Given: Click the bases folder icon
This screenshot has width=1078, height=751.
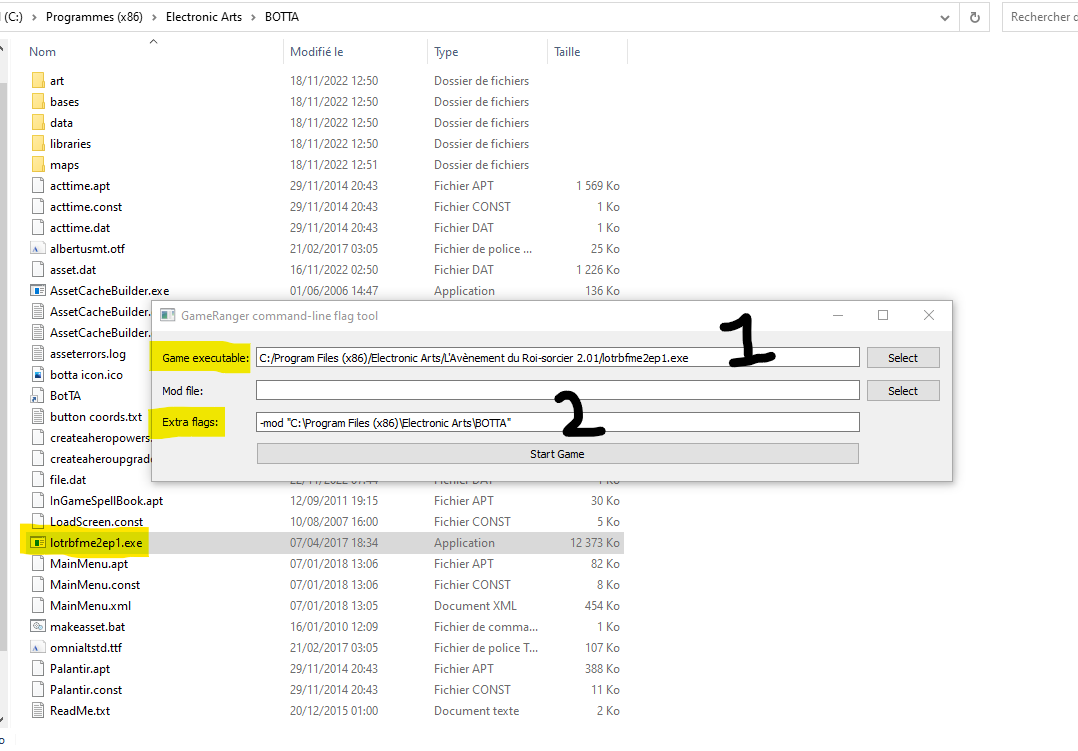Looking at the screenshot, I should (x=38, y=102).
